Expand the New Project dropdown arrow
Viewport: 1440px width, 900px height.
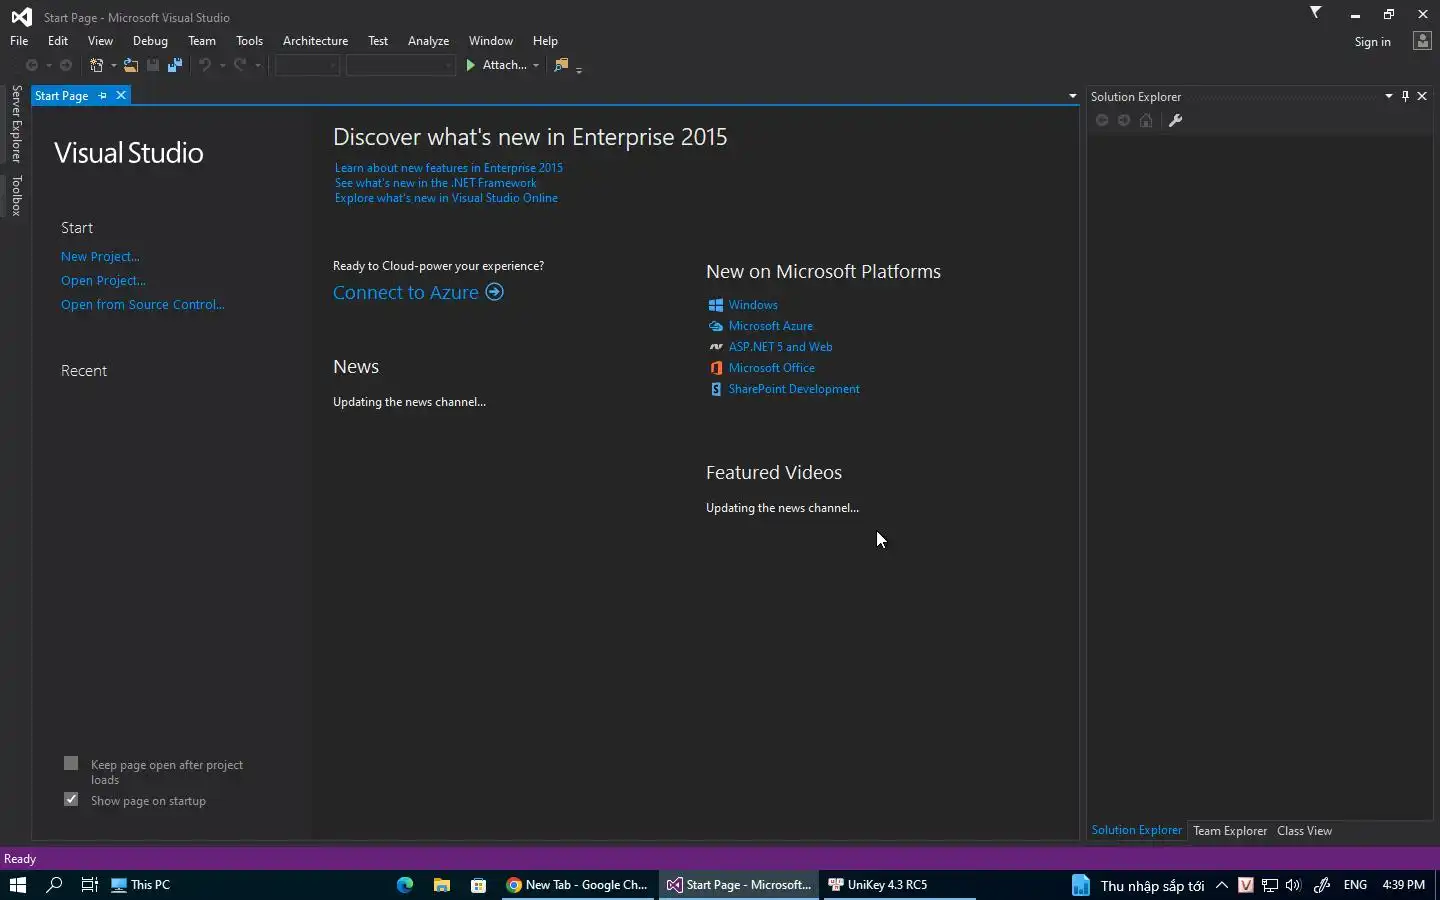pos(113,66)
